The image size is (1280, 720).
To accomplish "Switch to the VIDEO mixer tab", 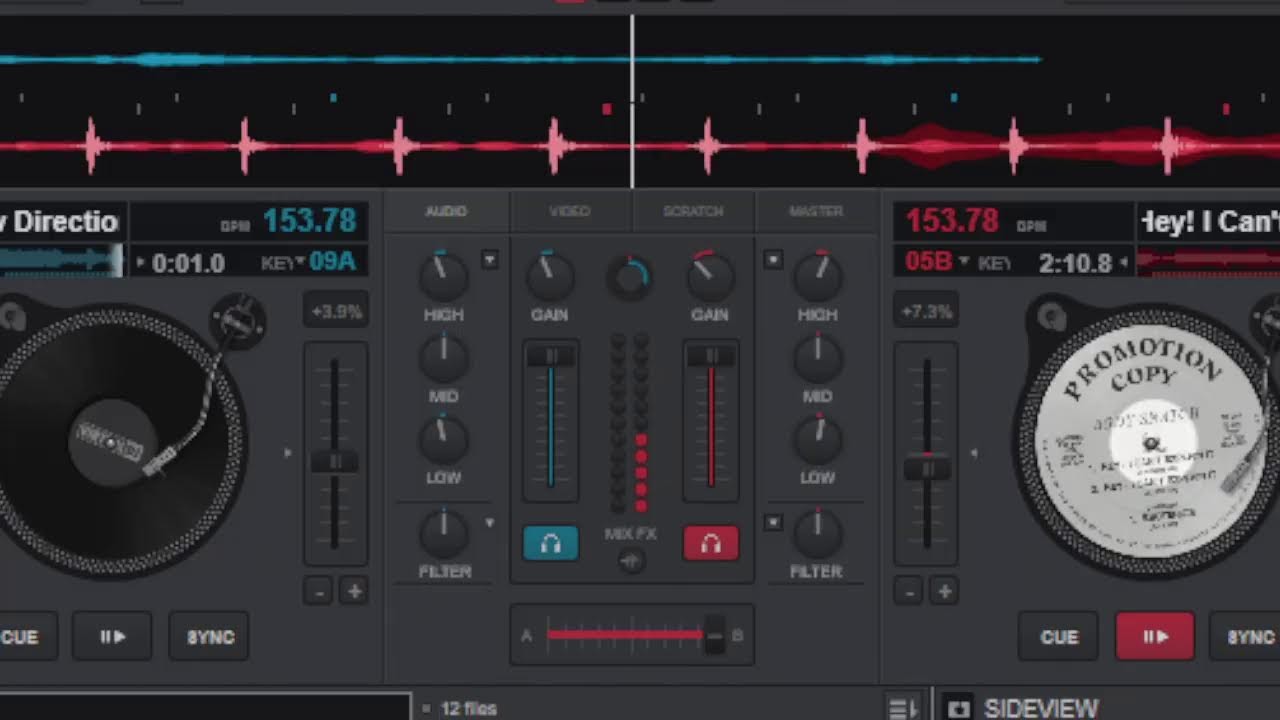I will tap(570, 211).
